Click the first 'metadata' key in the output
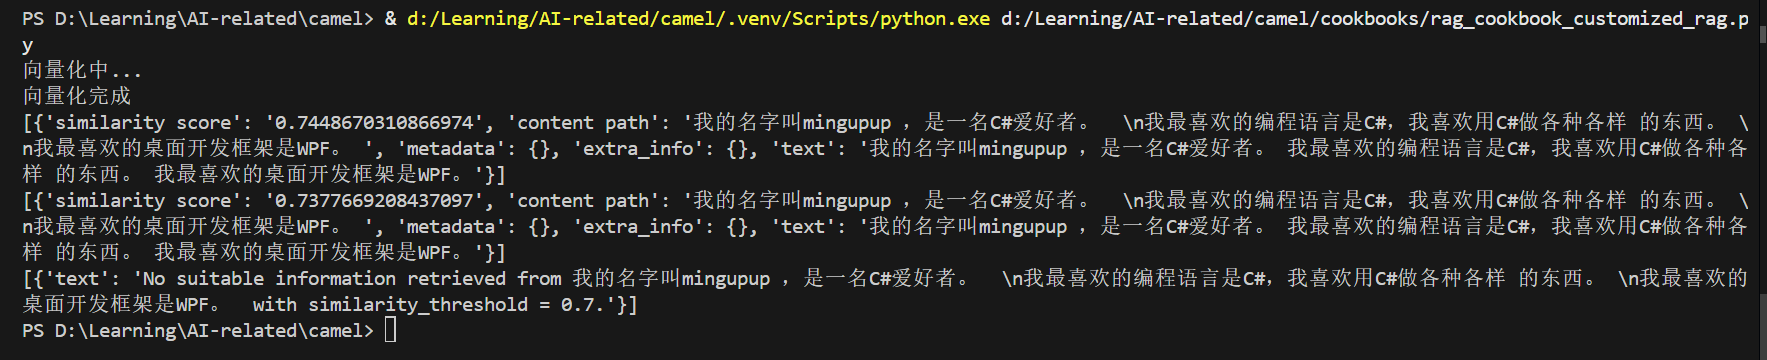1767x360 pixels. coord(450,148)
